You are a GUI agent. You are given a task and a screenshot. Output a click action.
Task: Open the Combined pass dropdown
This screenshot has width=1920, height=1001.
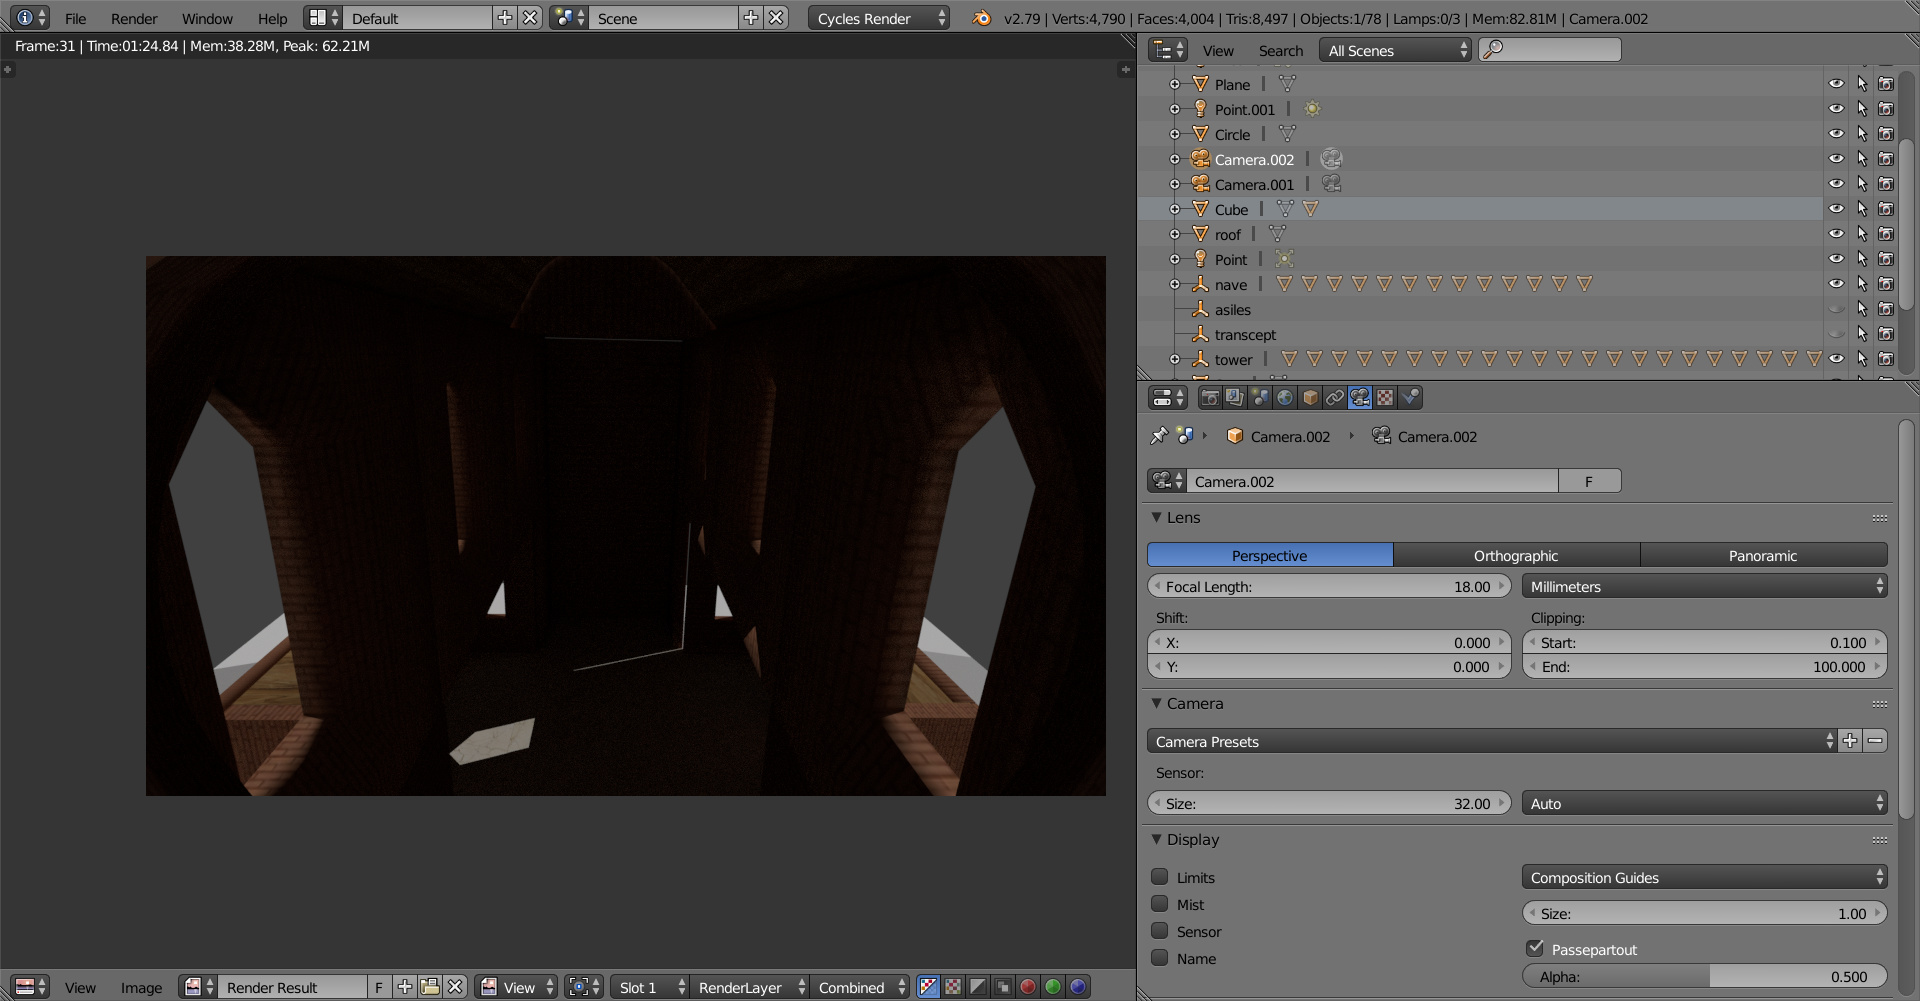pos(860,987)
